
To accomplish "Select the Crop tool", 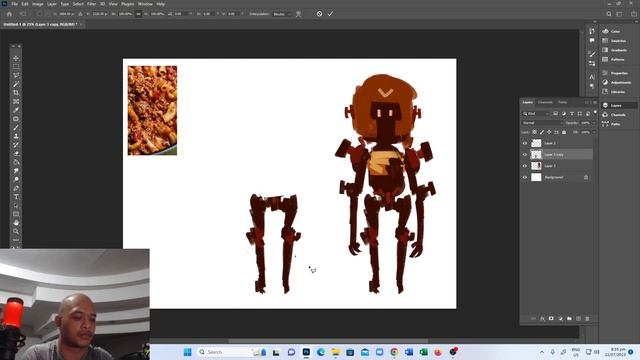I will click(16, 93).
